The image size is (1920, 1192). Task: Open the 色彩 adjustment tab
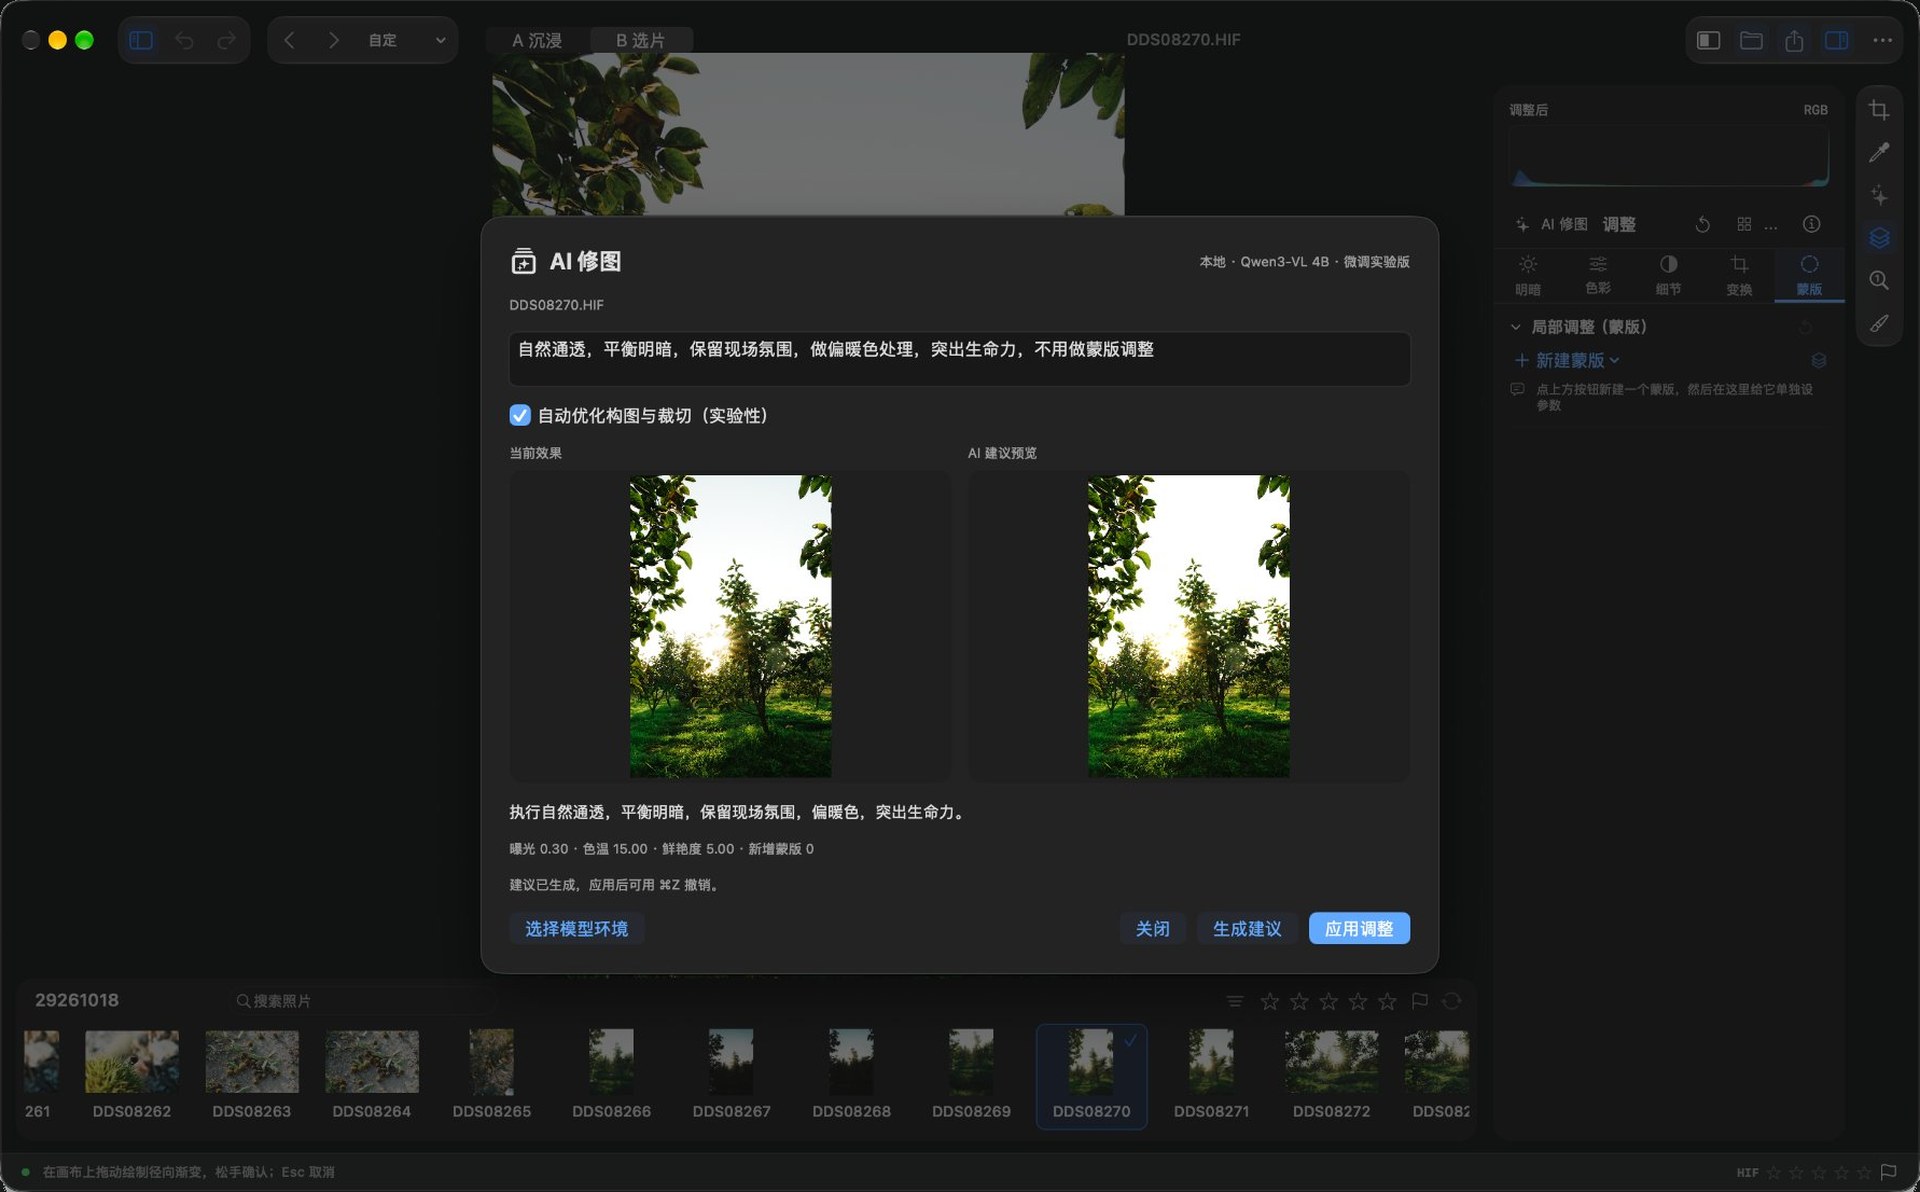[1598, 275]
